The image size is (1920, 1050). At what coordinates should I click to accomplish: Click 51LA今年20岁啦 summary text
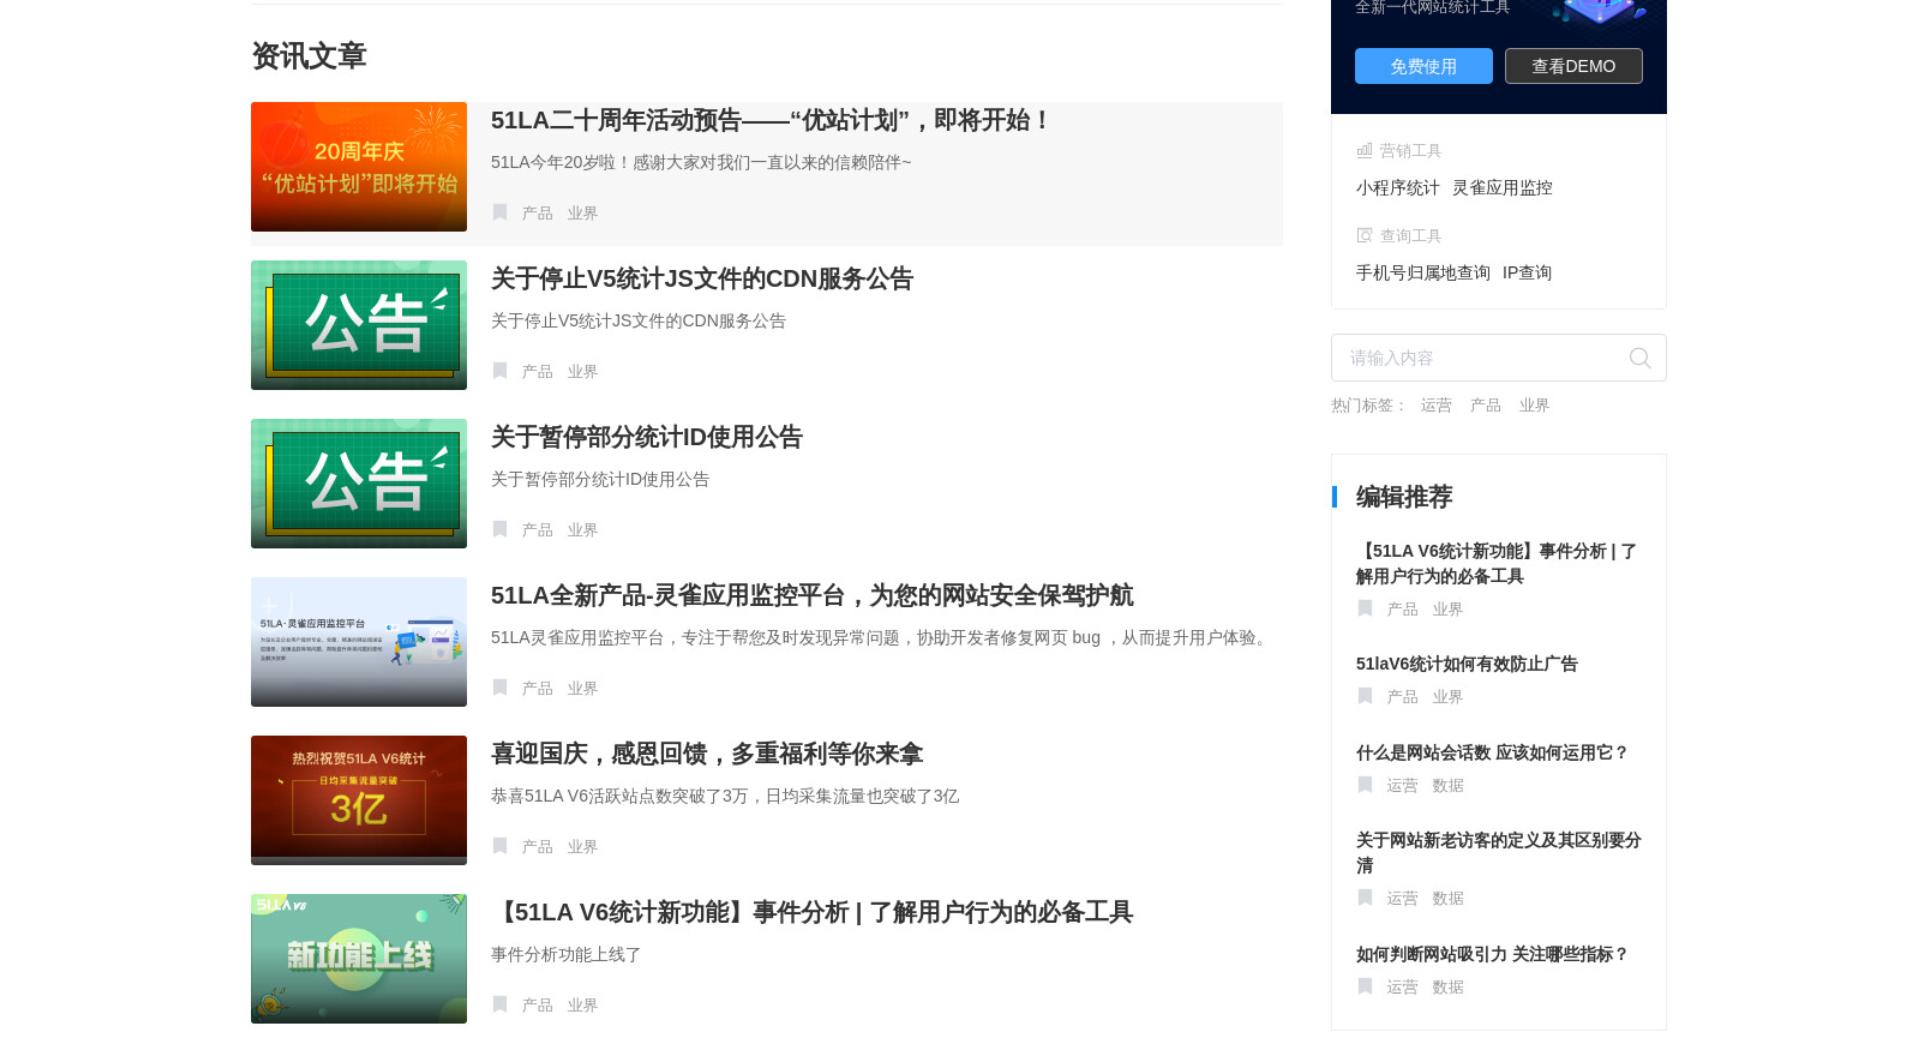(x=701, y=163)
